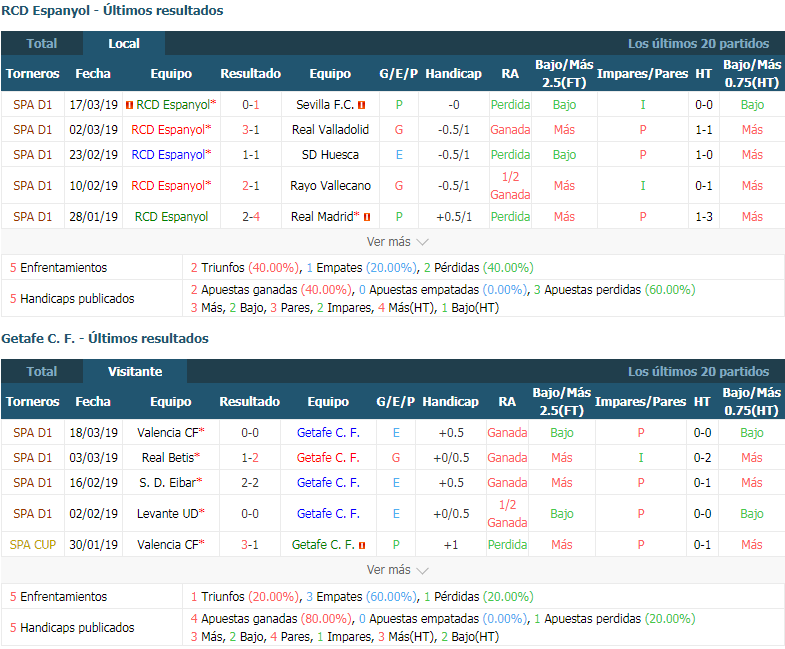Click red card icon before RCD Espanyol 17/03/19

click(x=129, y=105)
